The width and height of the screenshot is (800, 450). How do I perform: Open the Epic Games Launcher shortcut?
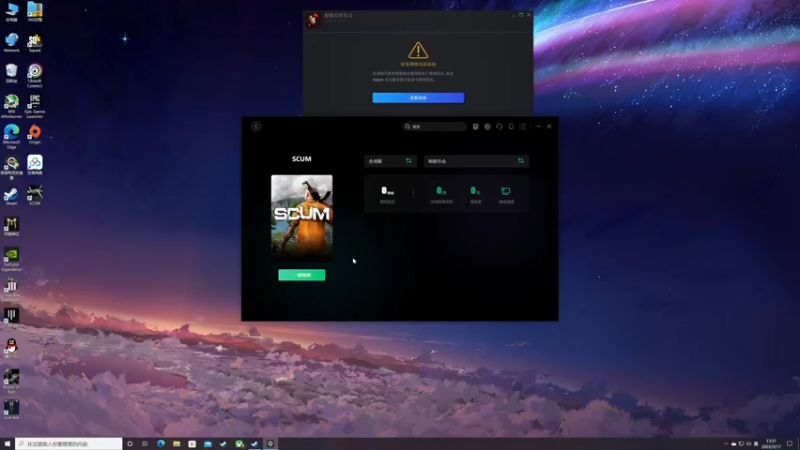tap(35, 106)
